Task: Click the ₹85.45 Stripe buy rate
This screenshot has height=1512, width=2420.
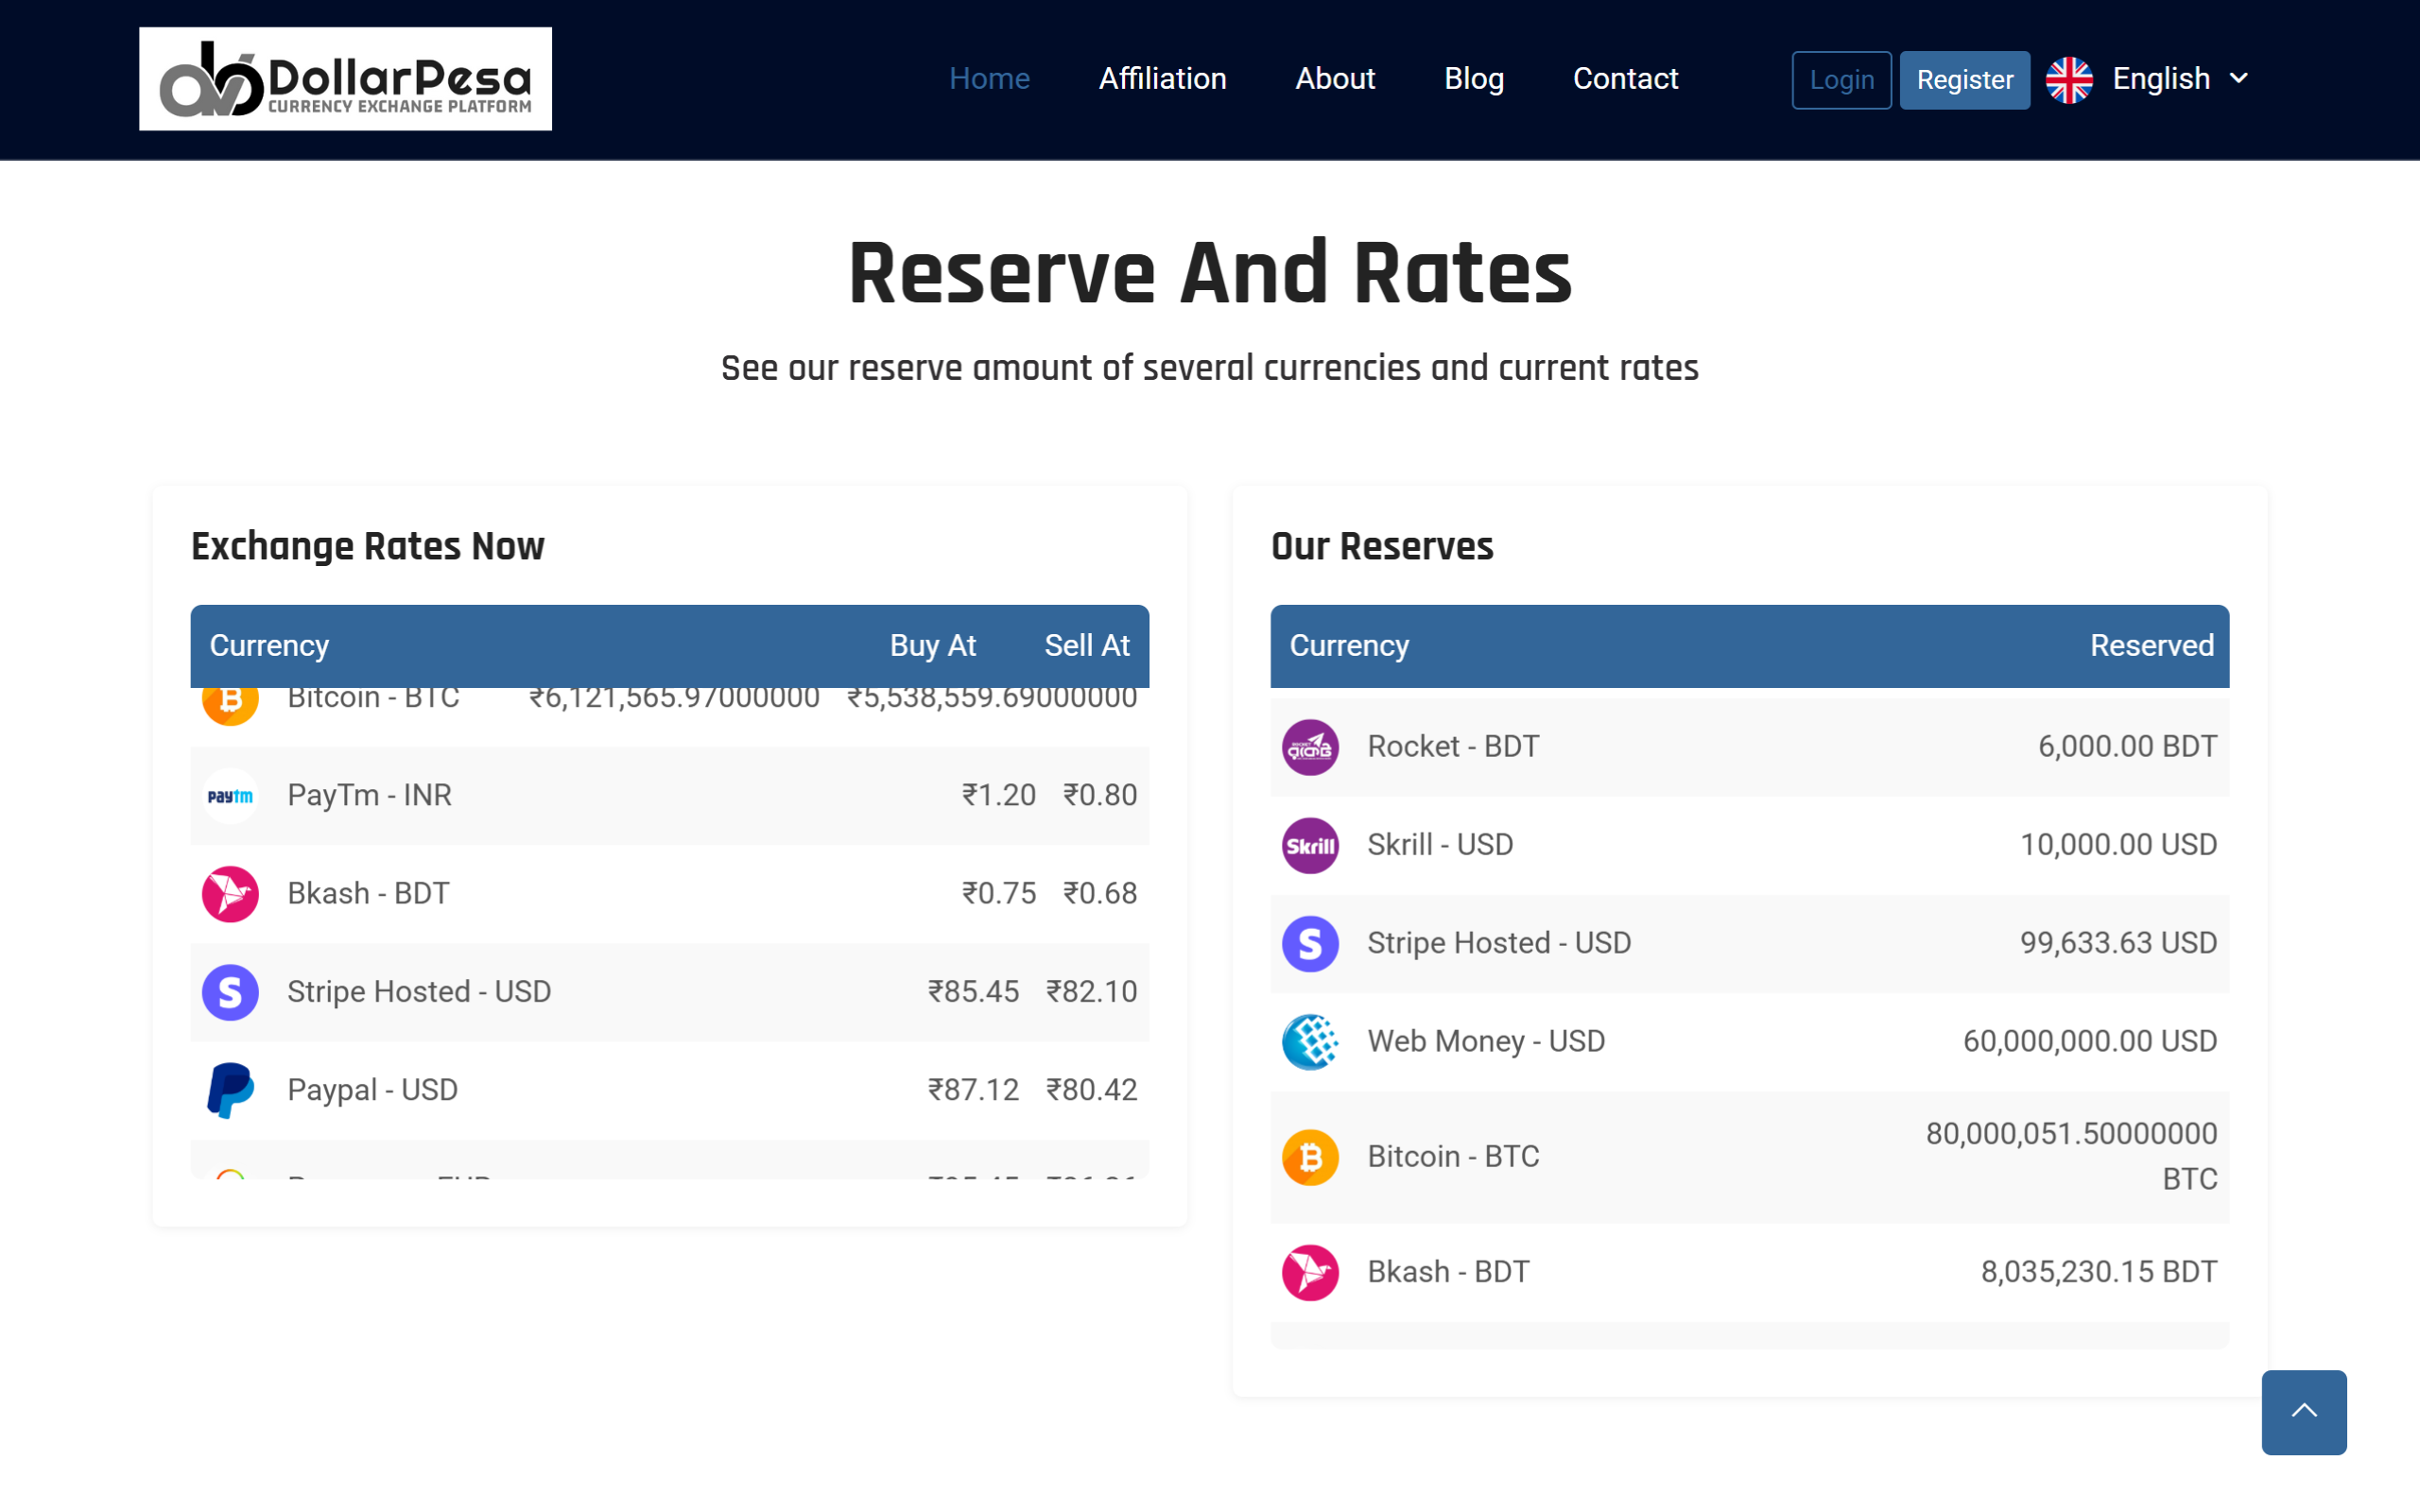Action: pyautogui.click(x=973, y=992)
